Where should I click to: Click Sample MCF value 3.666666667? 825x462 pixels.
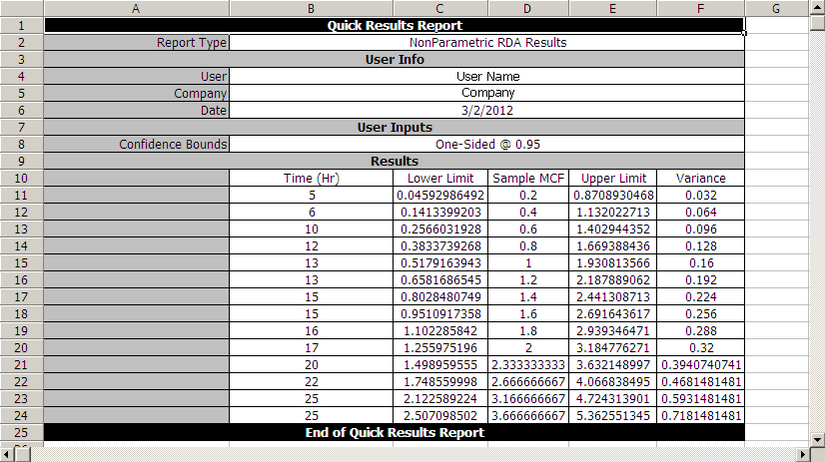click(x=528, y=415)
